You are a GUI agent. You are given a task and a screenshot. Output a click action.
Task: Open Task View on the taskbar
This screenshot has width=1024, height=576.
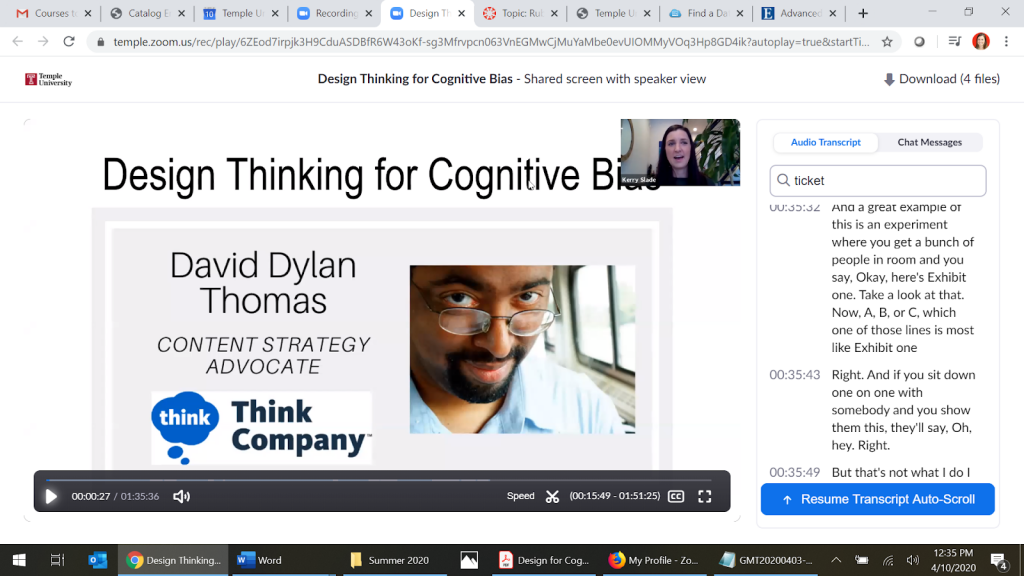pyautogui.click(x=57, y=560)
